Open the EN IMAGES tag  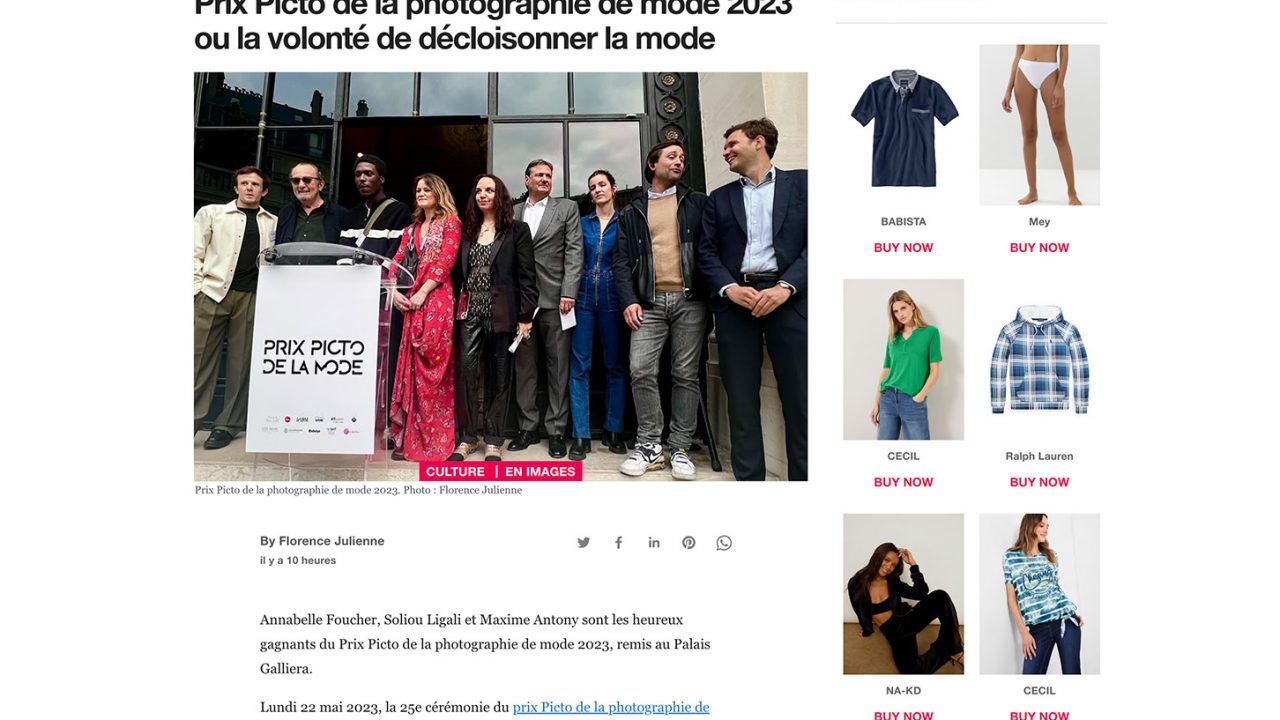coord(540,472)
